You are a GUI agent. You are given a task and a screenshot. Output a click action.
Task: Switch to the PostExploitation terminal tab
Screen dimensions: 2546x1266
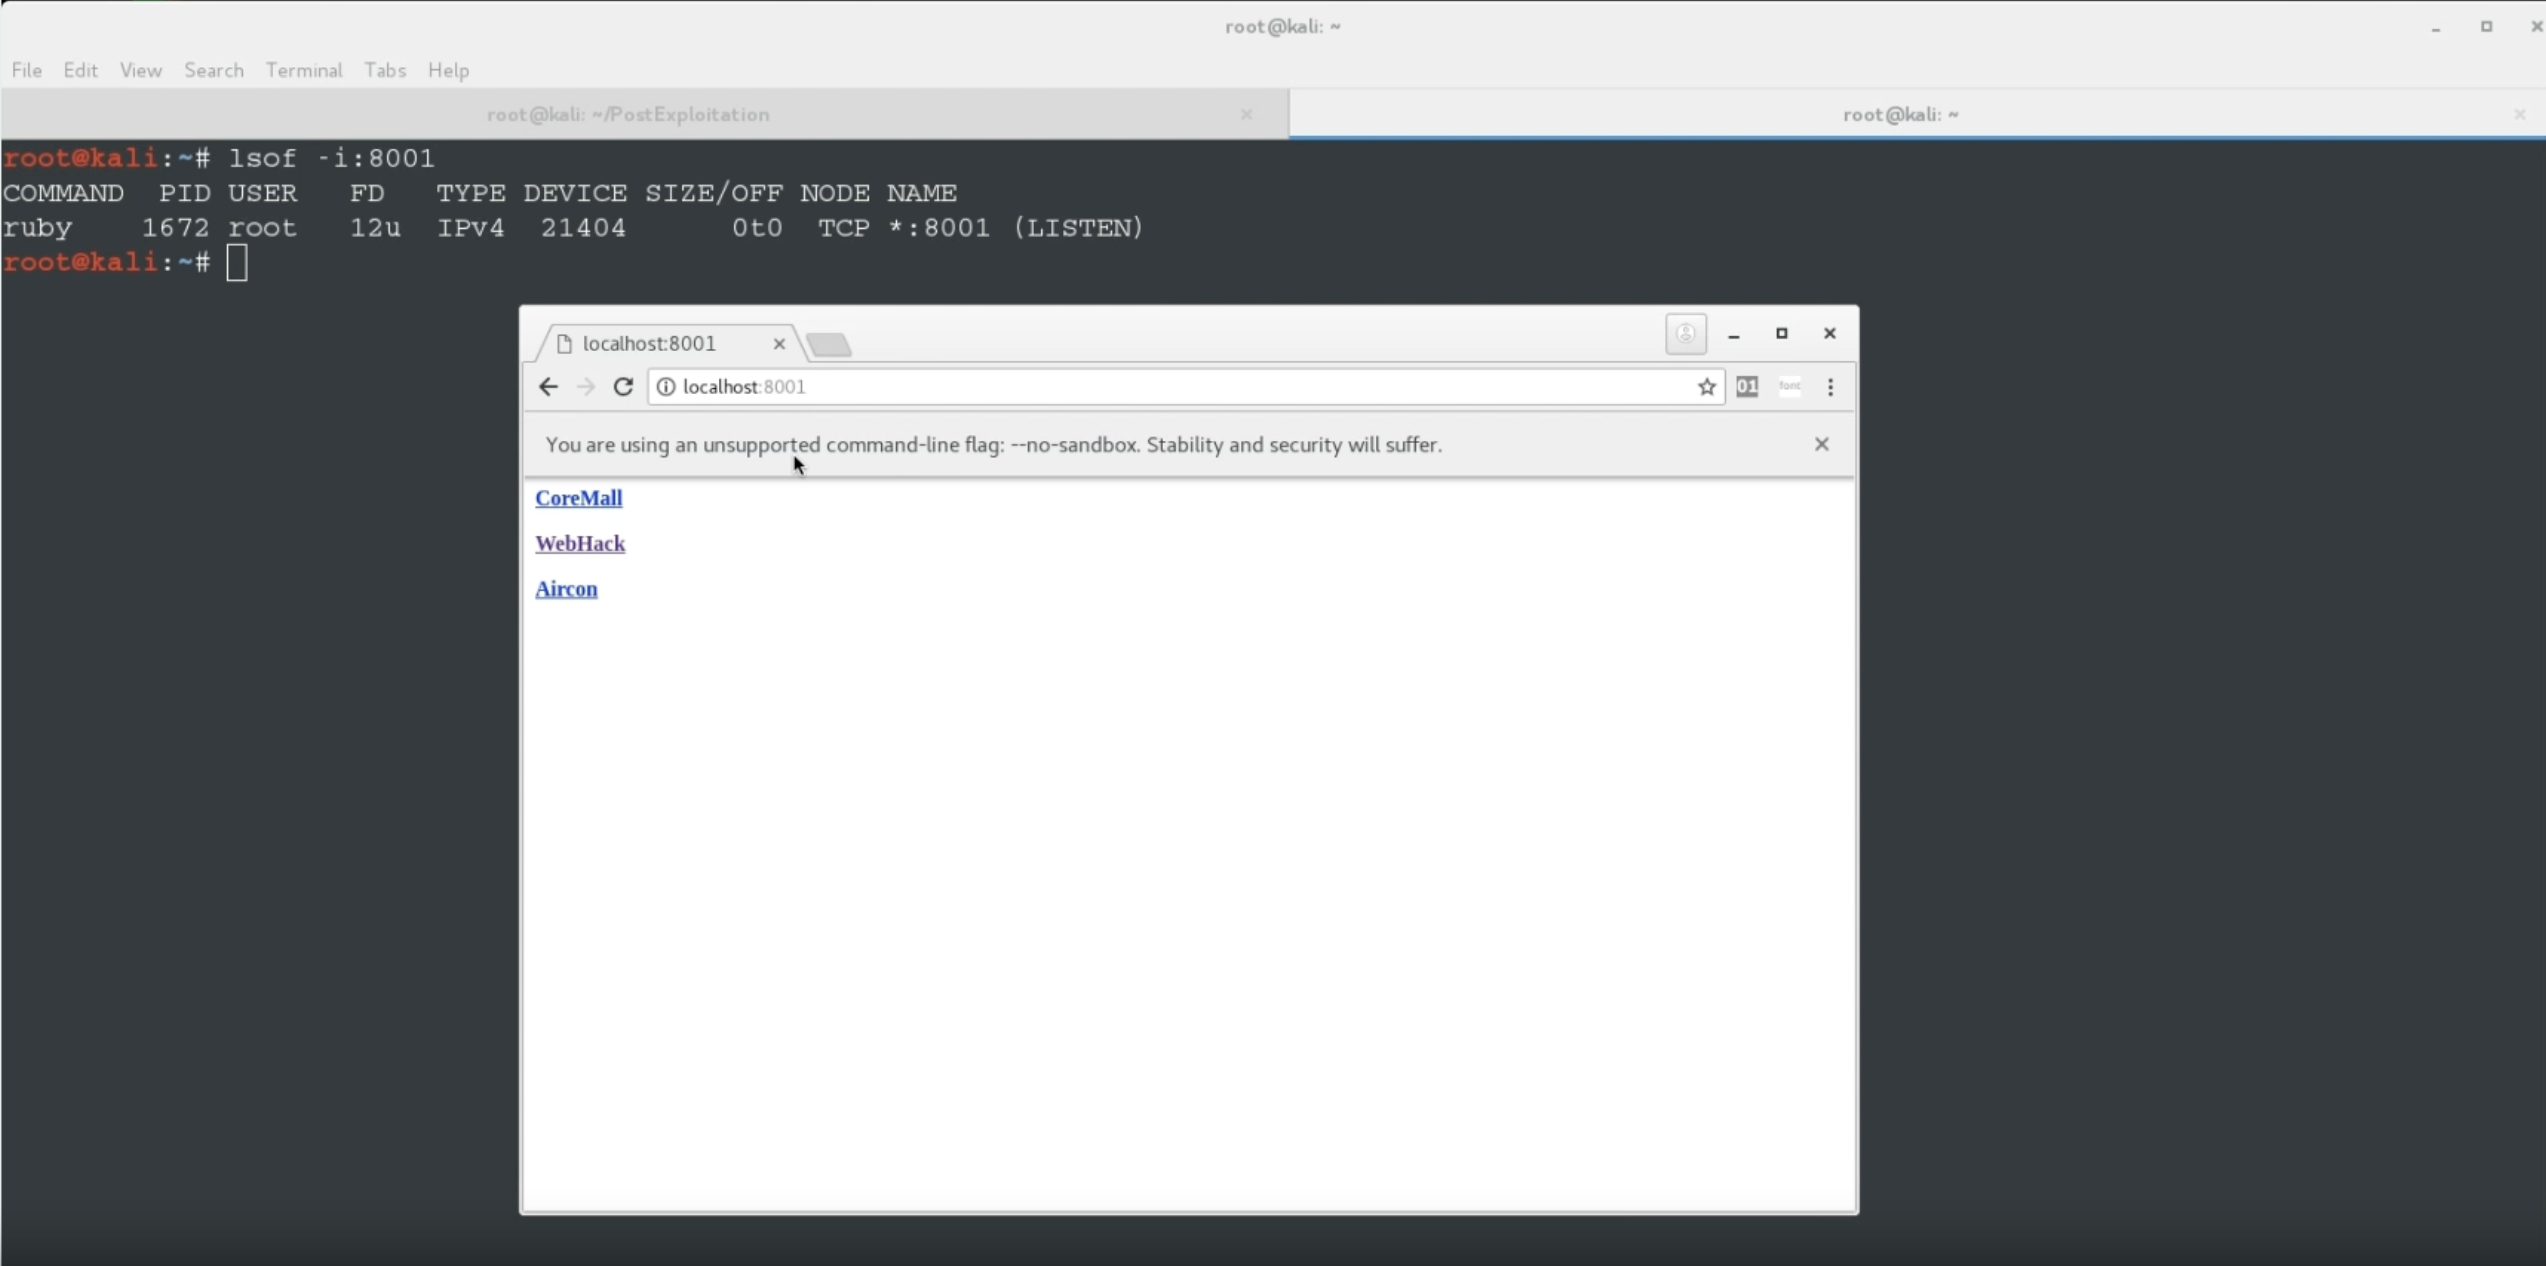tap(628, 114)
